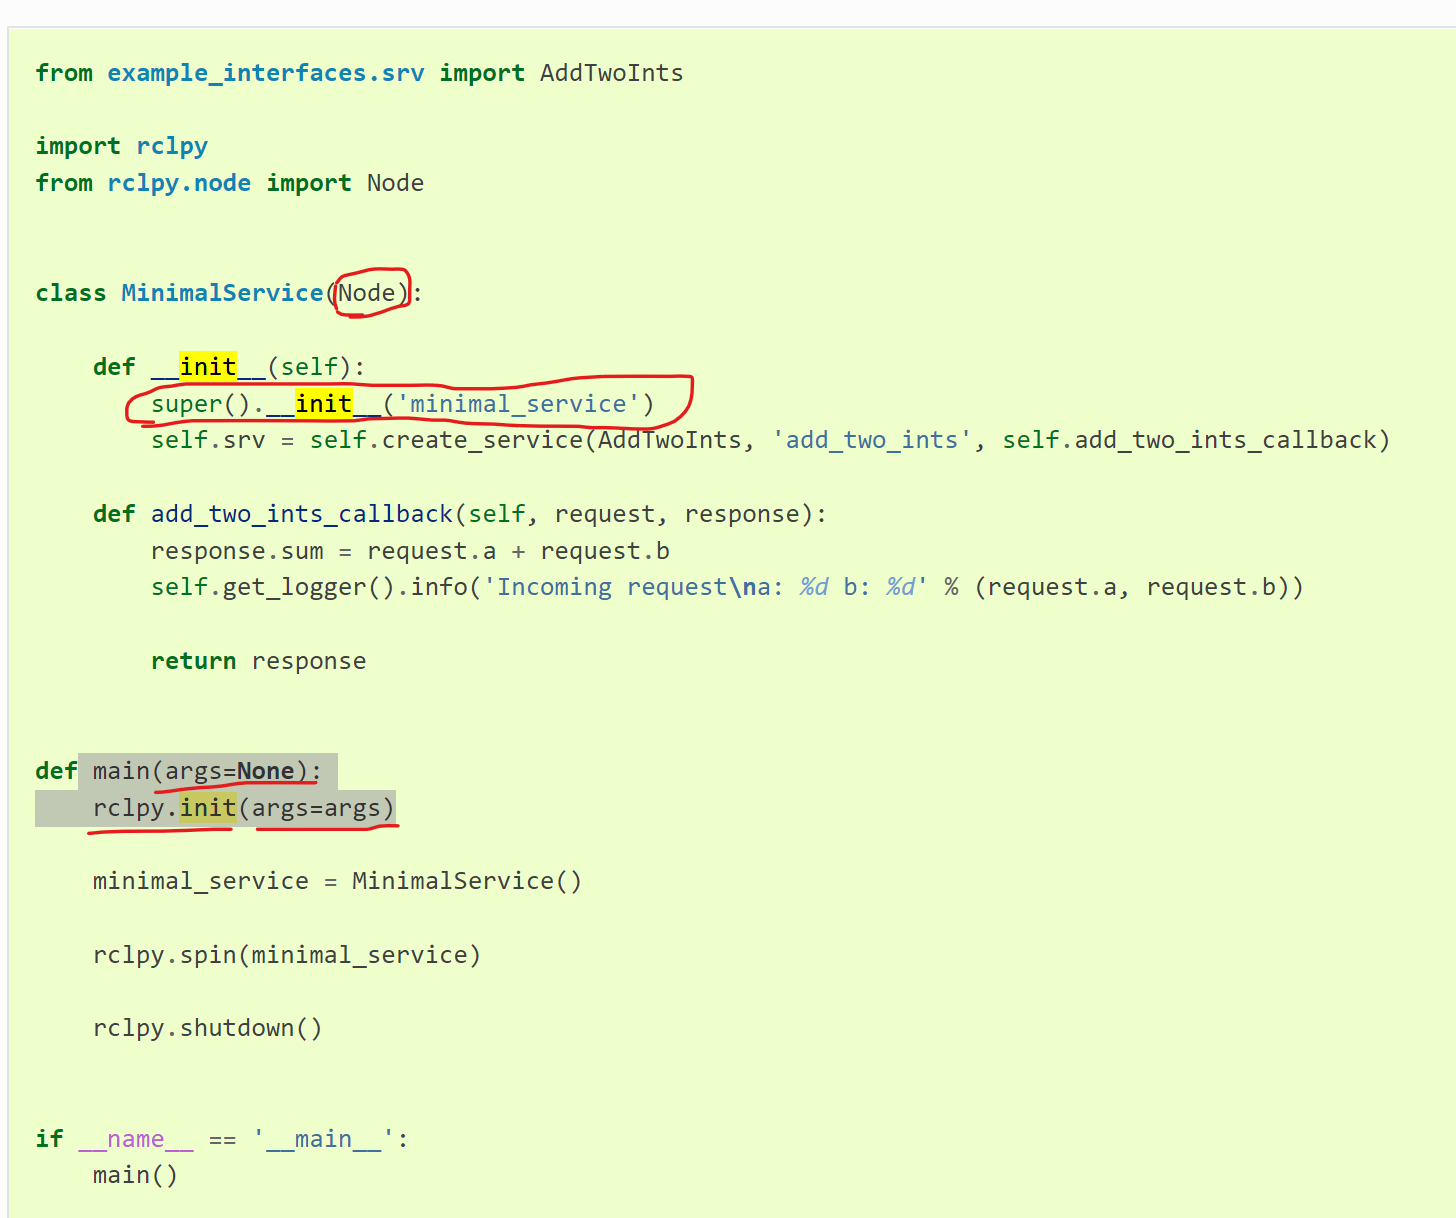The height and width of the screenshot is (1218, 1456).
Task: Click 'MinimalService()' constructor call
Action: tap(467, 881)
